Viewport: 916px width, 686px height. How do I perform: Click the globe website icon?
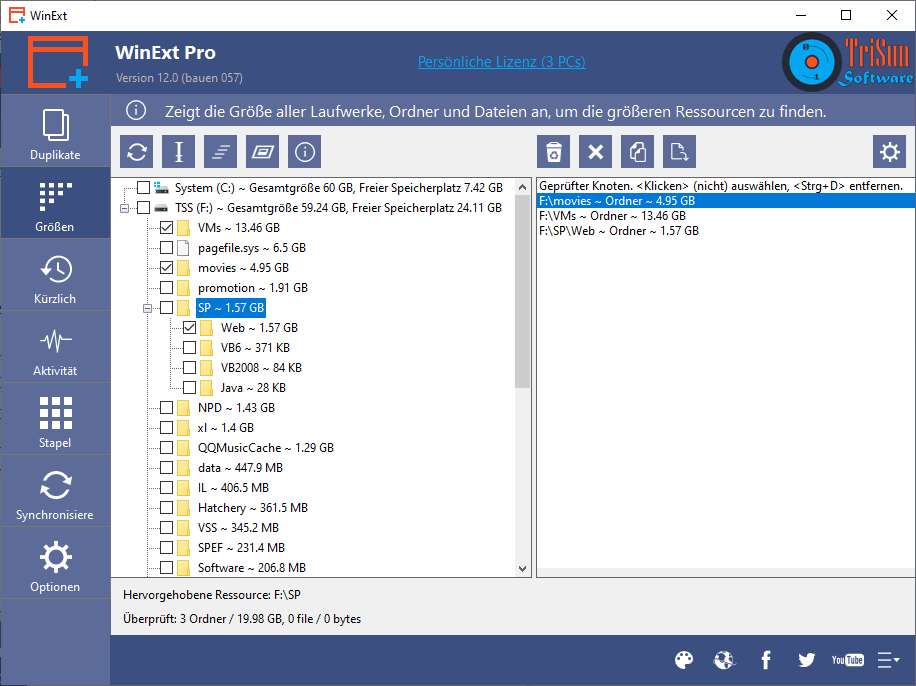click(724, 660)
